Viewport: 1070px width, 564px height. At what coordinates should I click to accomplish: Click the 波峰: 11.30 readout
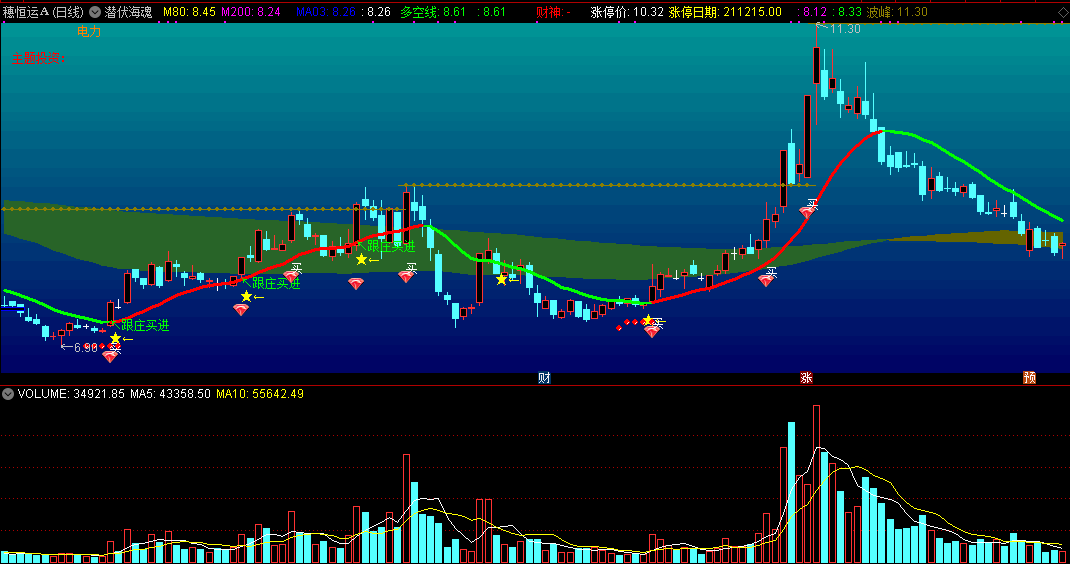[x=897, y=12]
